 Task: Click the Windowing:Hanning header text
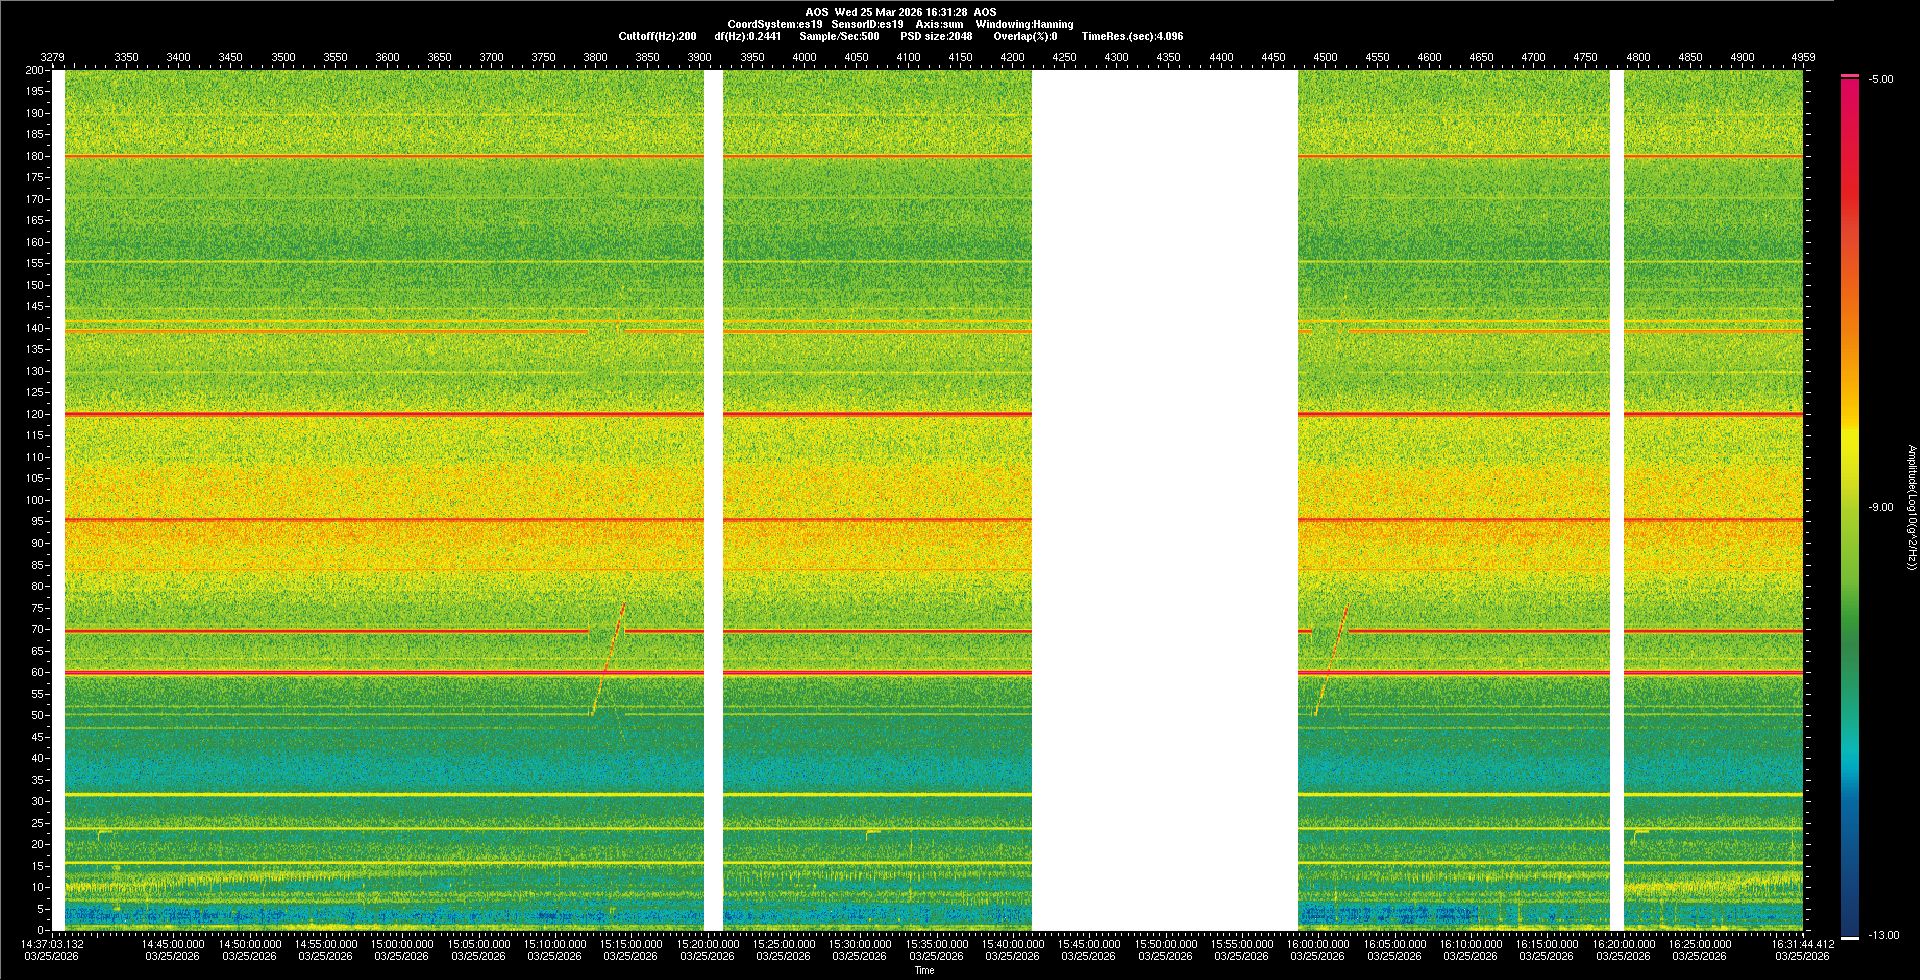pyautogui.click(x=1024, y=24)
